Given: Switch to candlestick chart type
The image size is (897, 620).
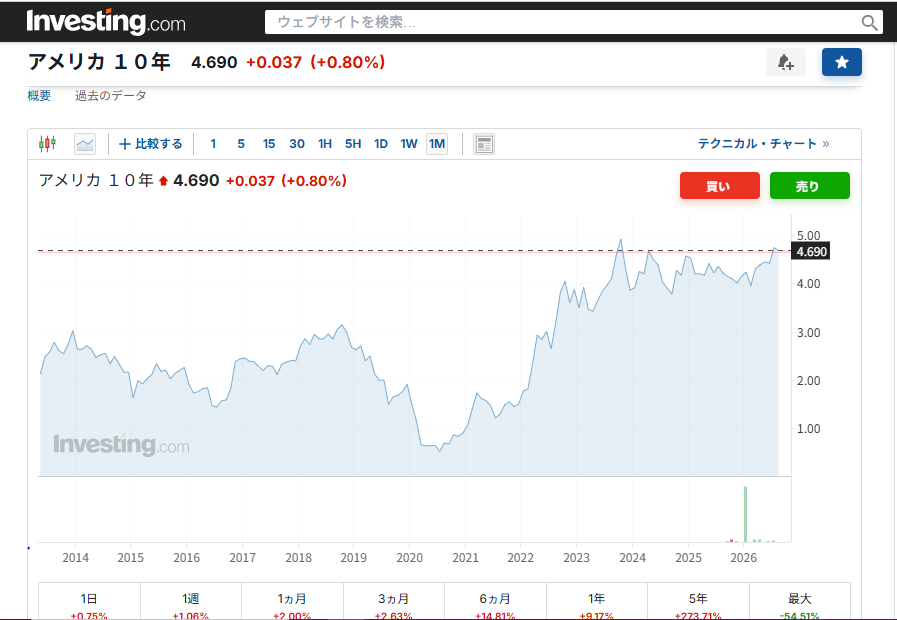Looking at the screenshot, I should click(47, 144).
